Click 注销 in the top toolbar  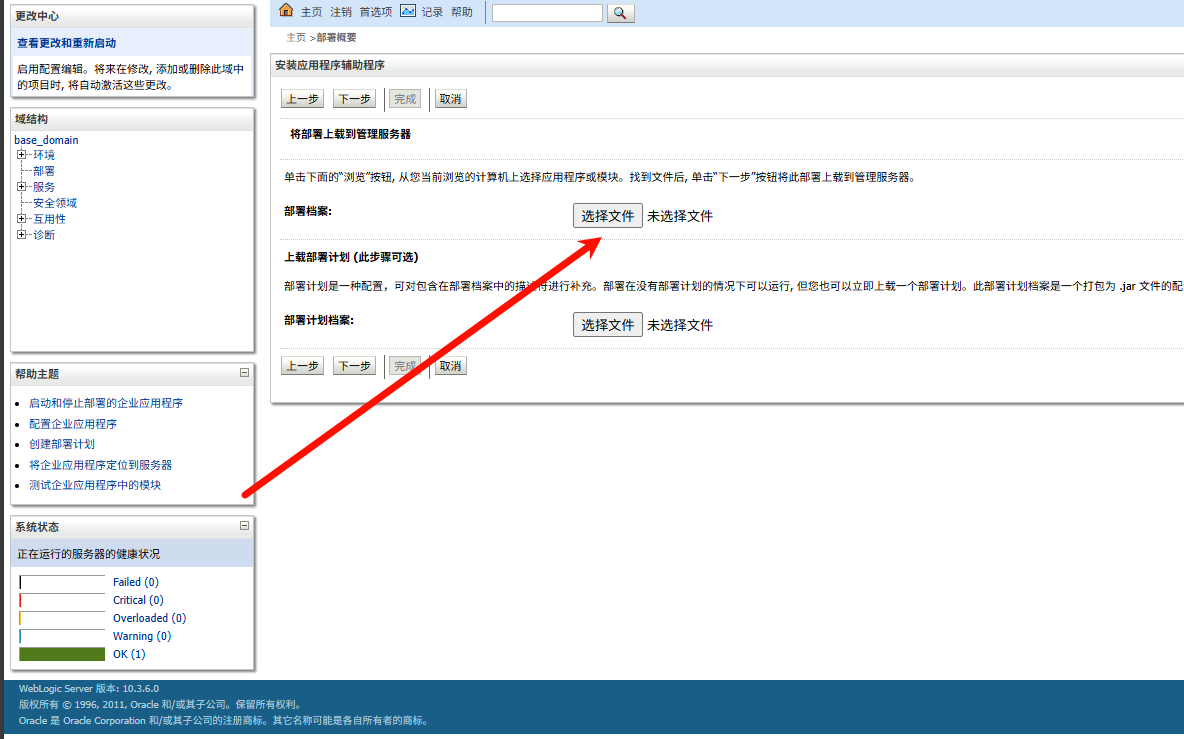click(x=341, y=13)
